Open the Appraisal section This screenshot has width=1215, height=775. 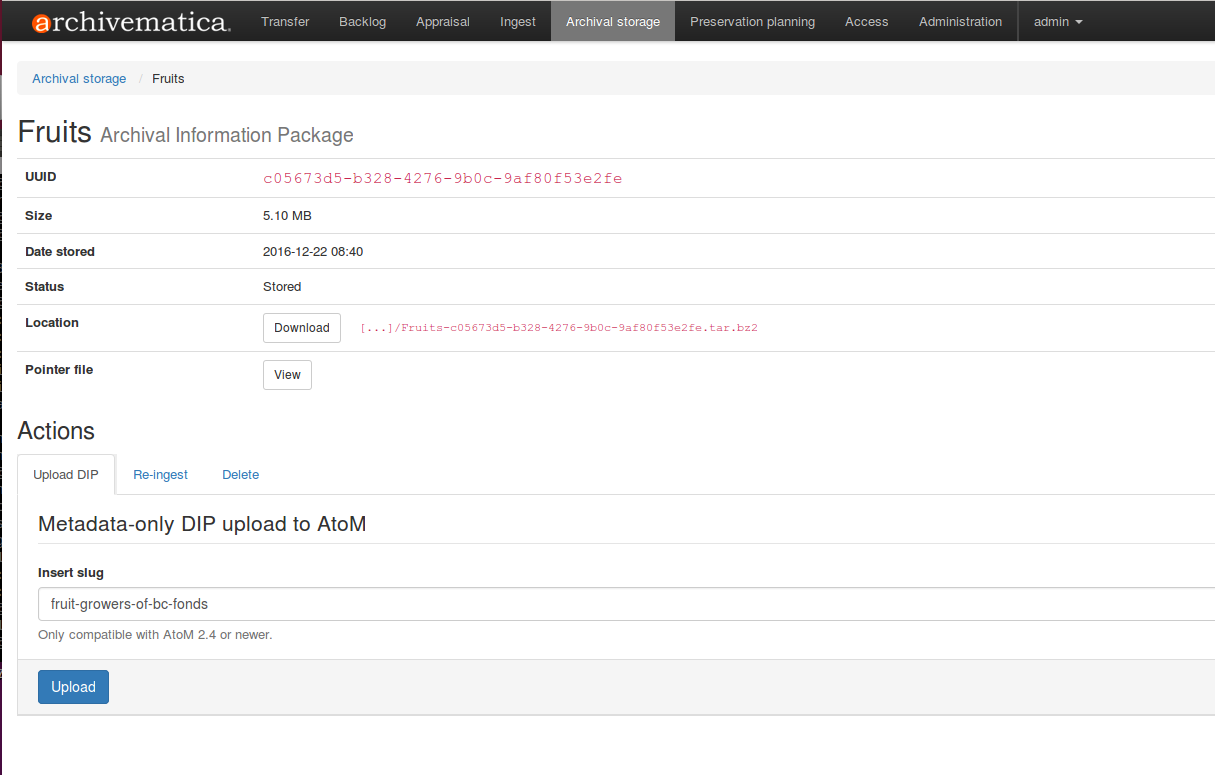(x=442, y=22)
